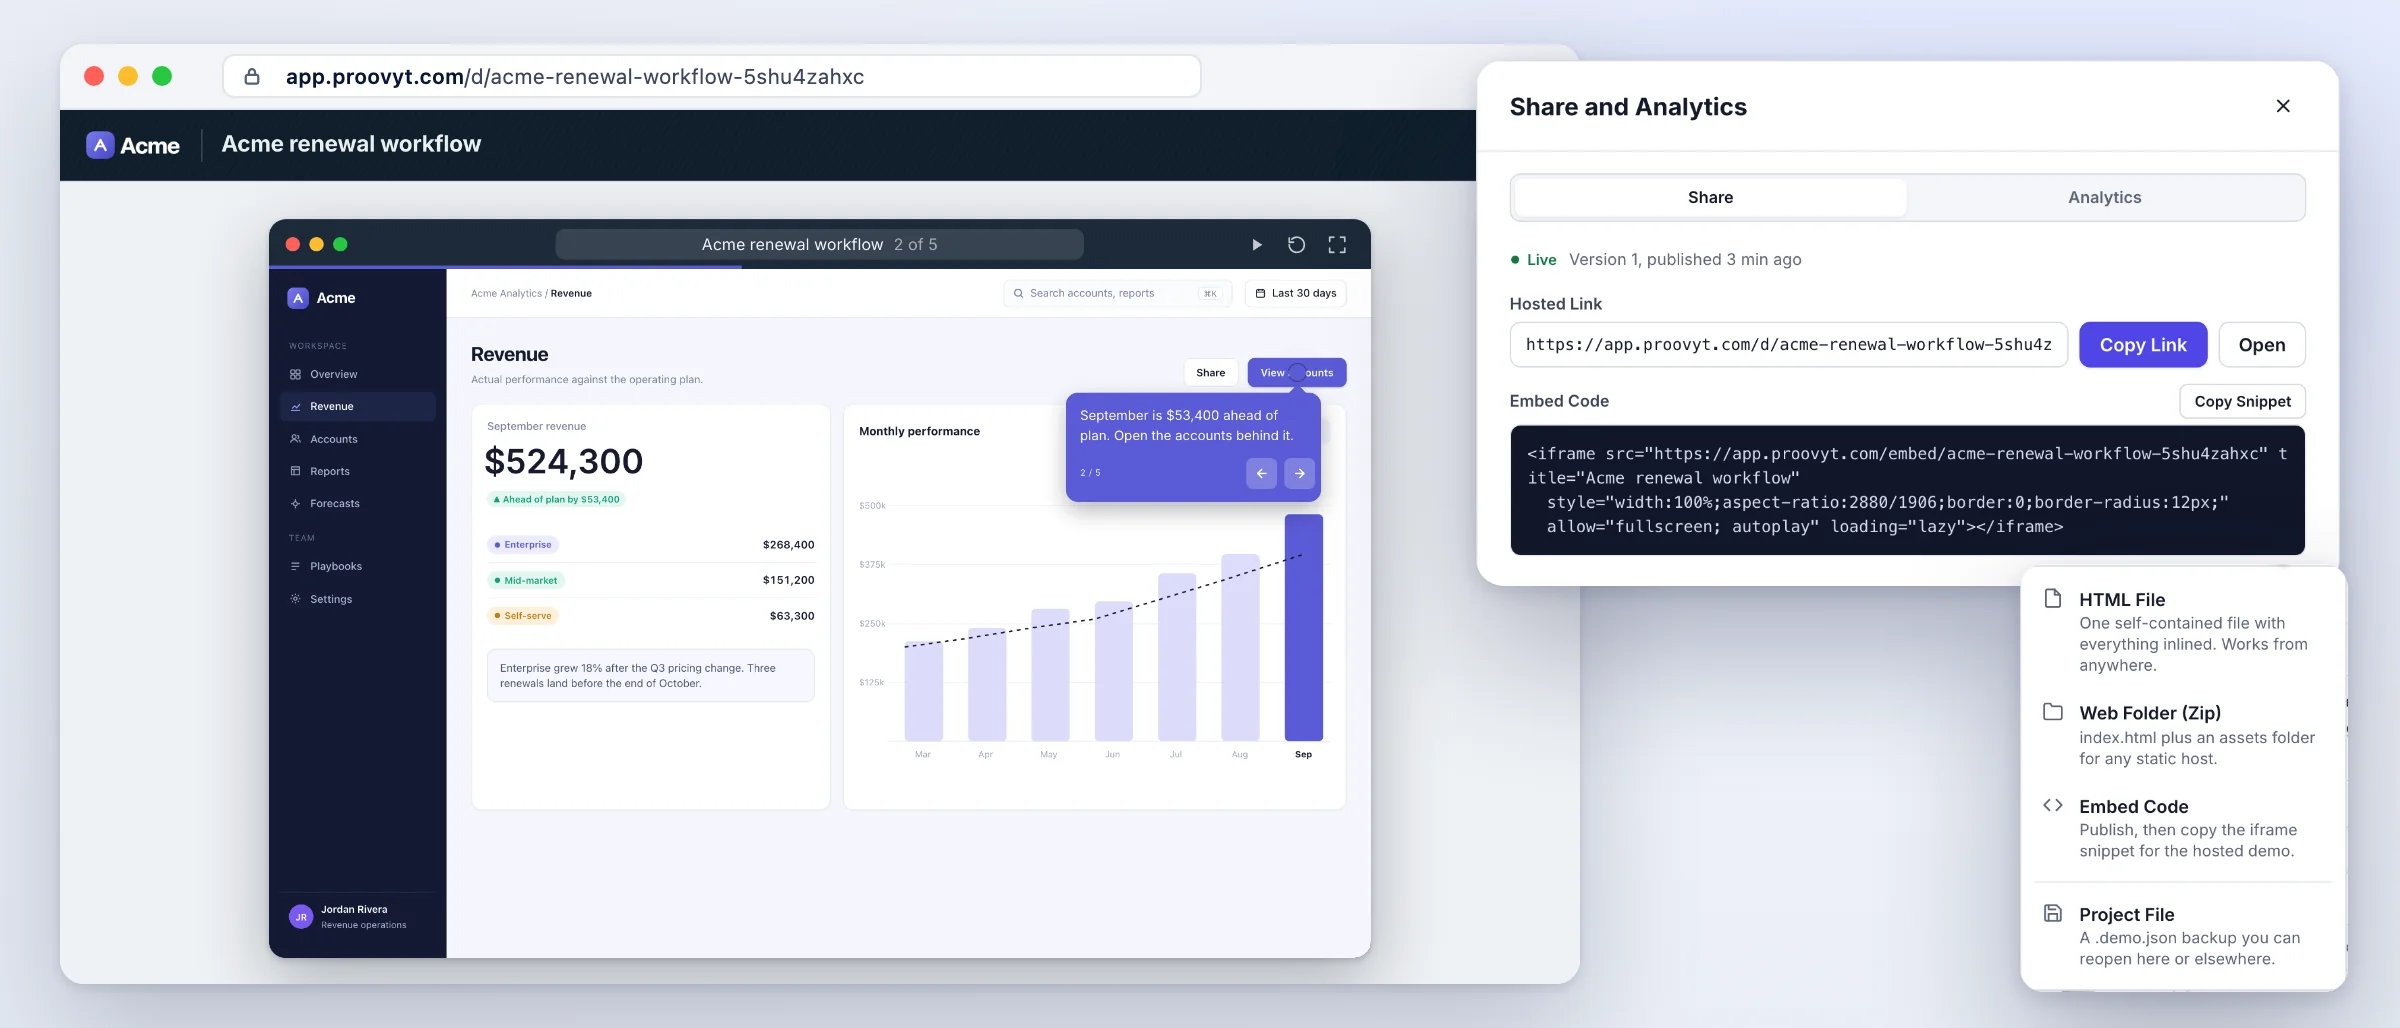This screenshot has width=2400, height=1028.
Task: Switch to the Analytics tab
Action: click(2104, 198)
